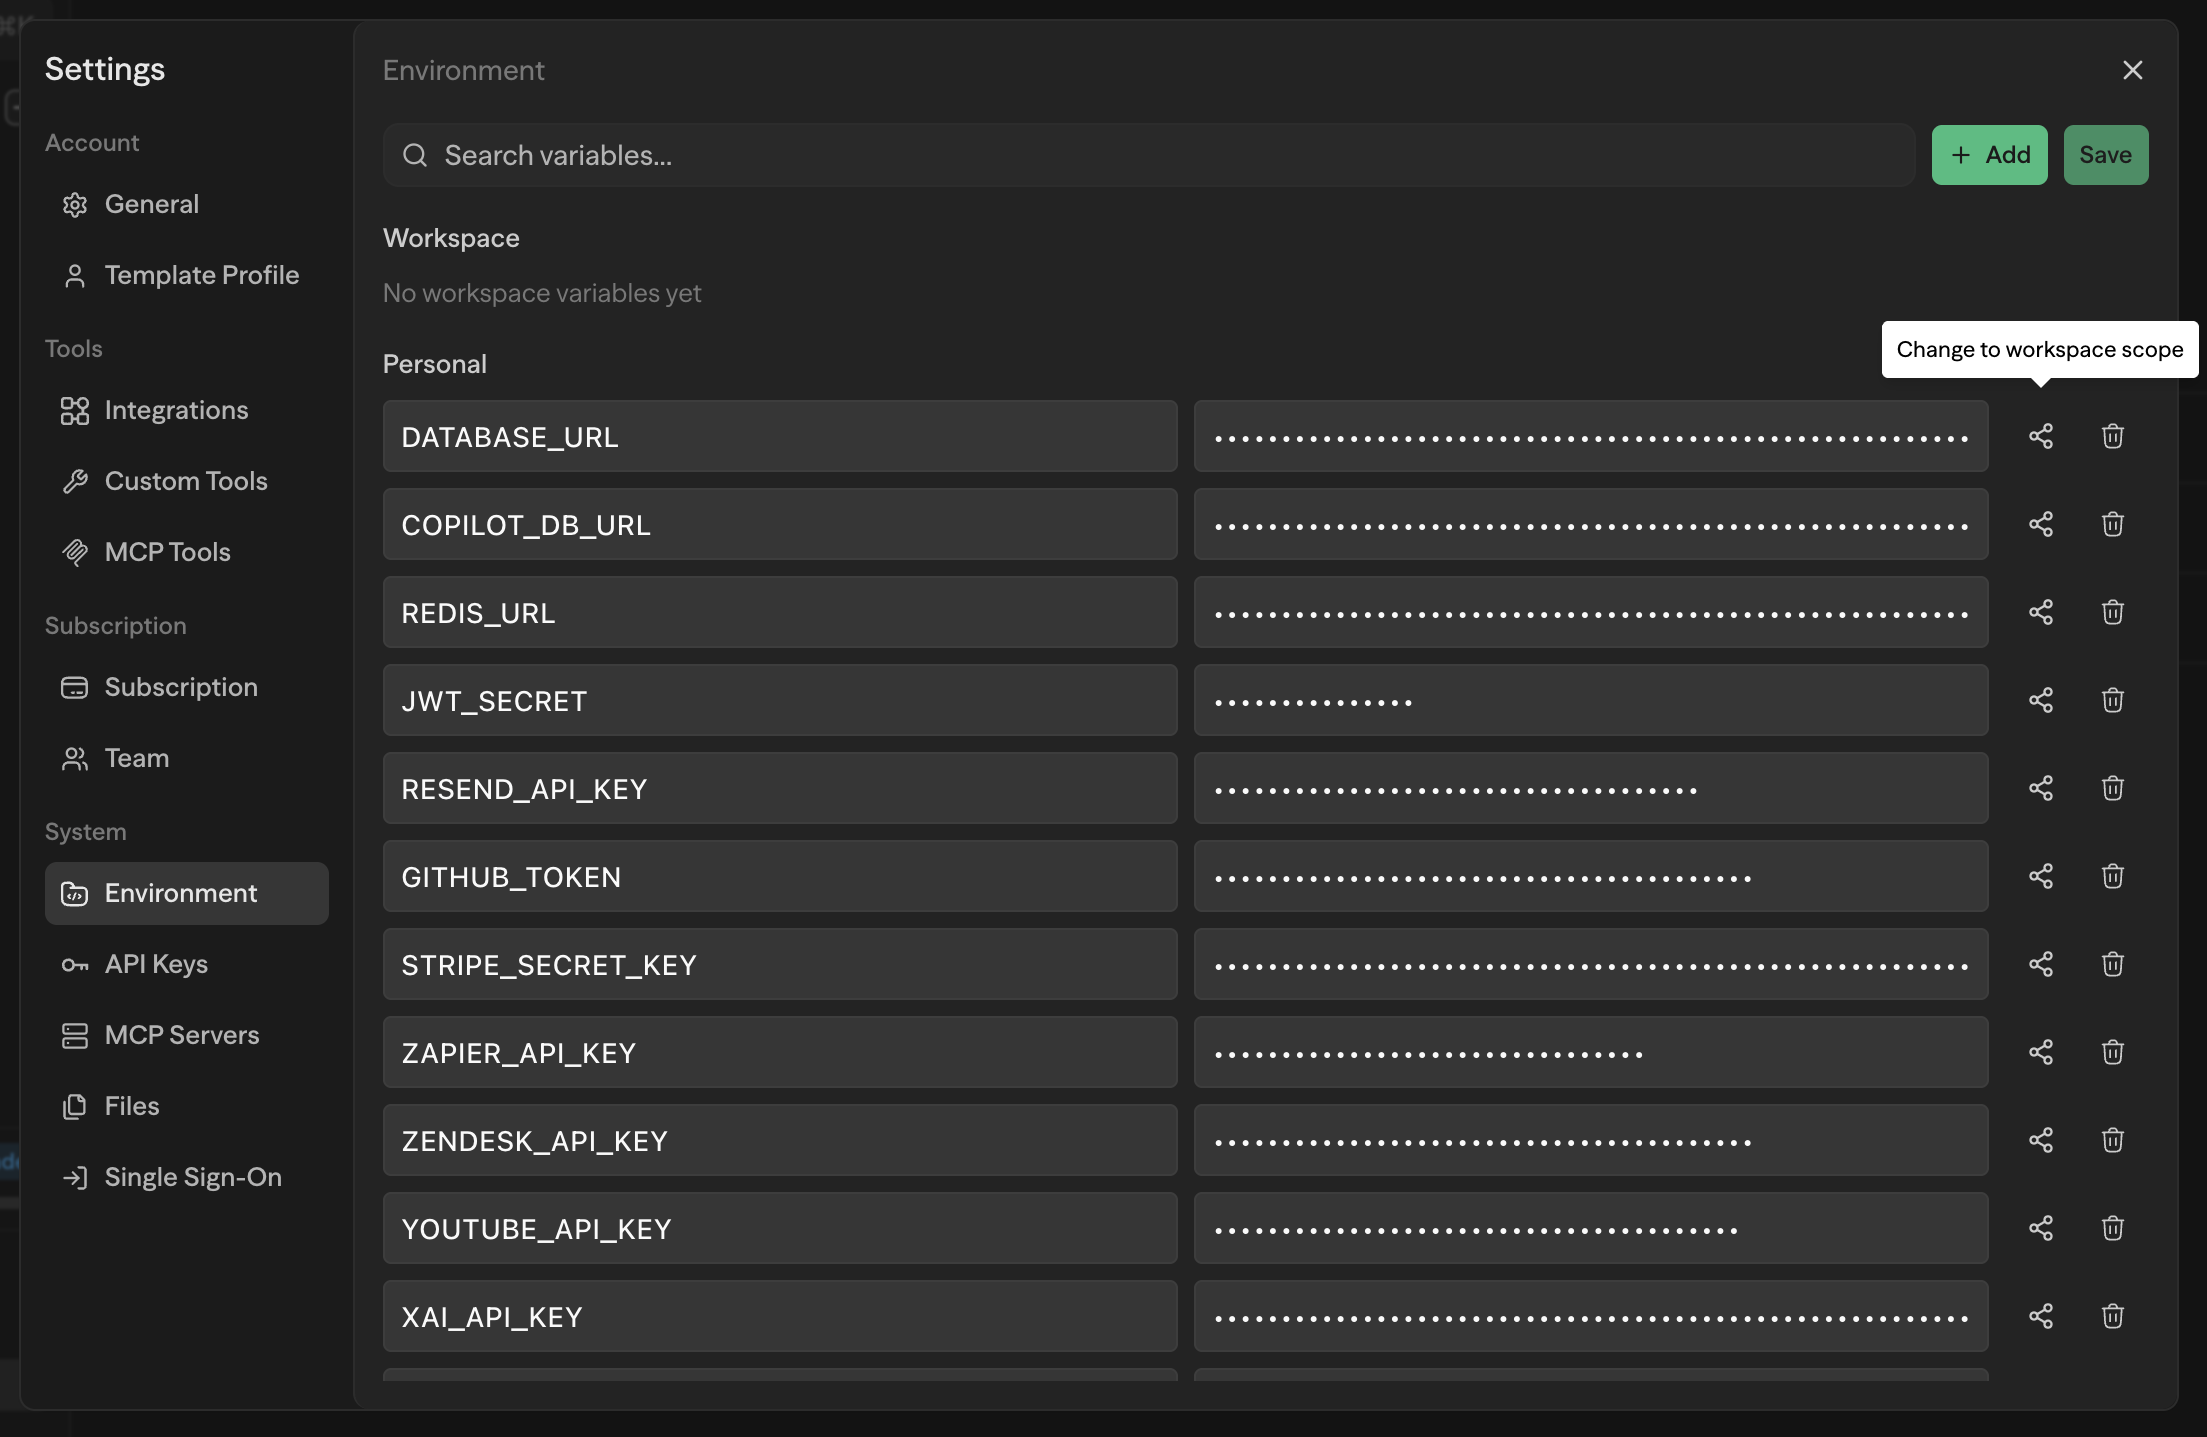The width and height of the screenshot is (2207, 1437).
Task: Click trash icon for STRIPE_SECRET_KEY
Action: (x=2112, y=964)
